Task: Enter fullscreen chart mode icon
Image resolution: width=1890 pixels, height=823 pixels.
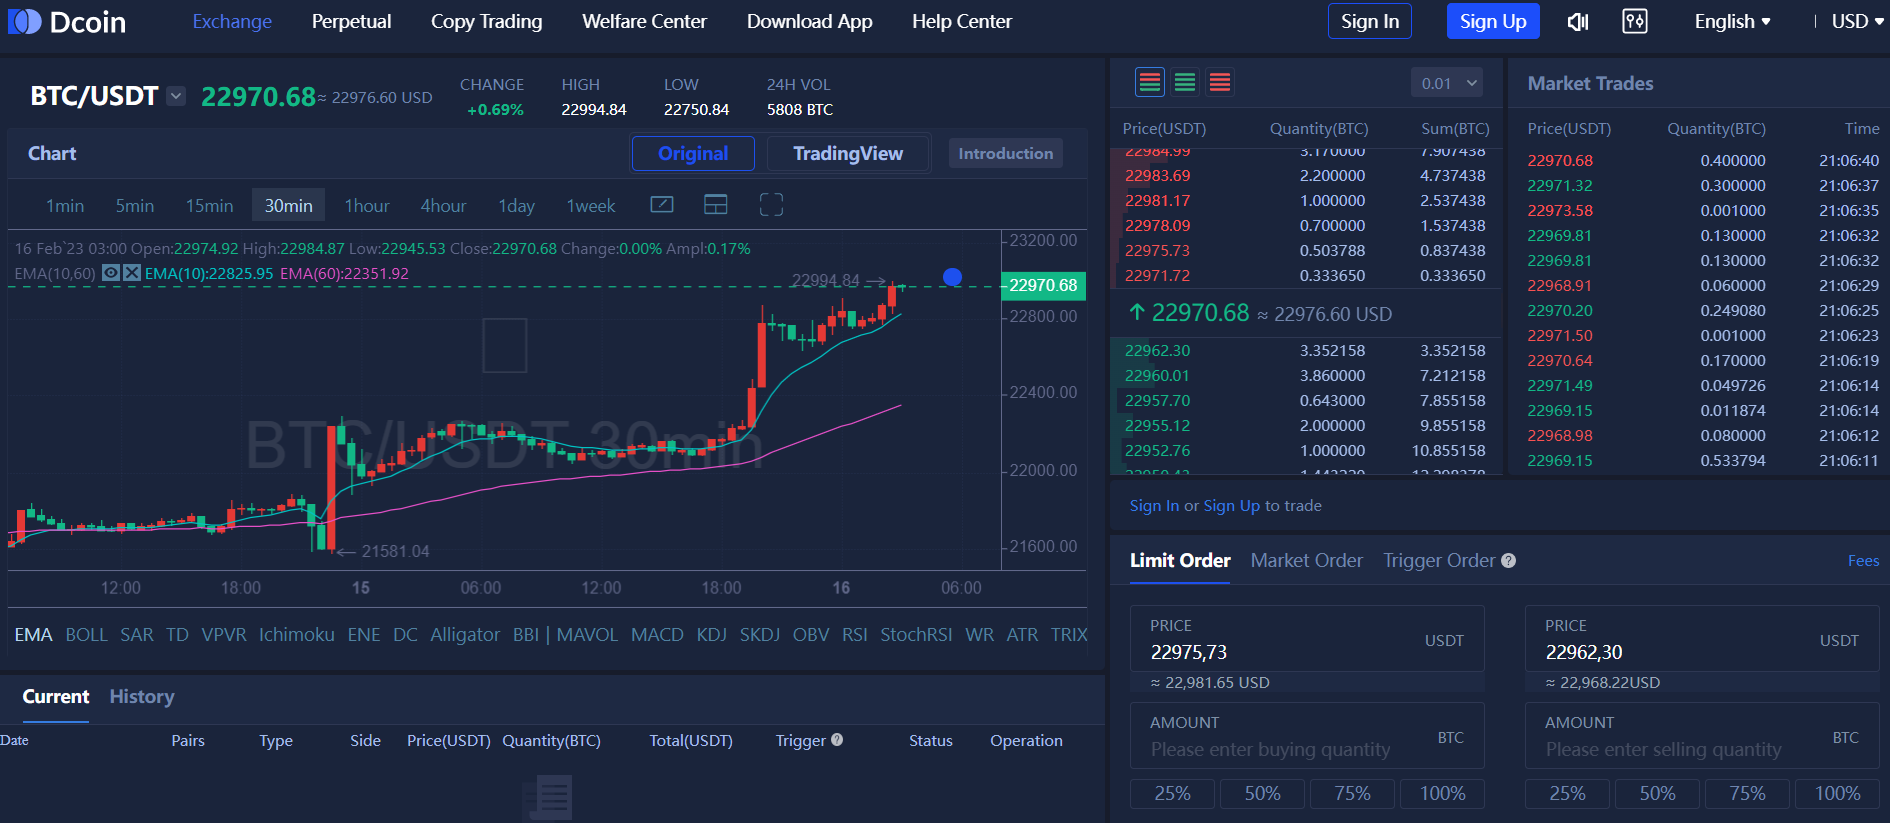Action: pyautogui.click(x=771, y=205)
